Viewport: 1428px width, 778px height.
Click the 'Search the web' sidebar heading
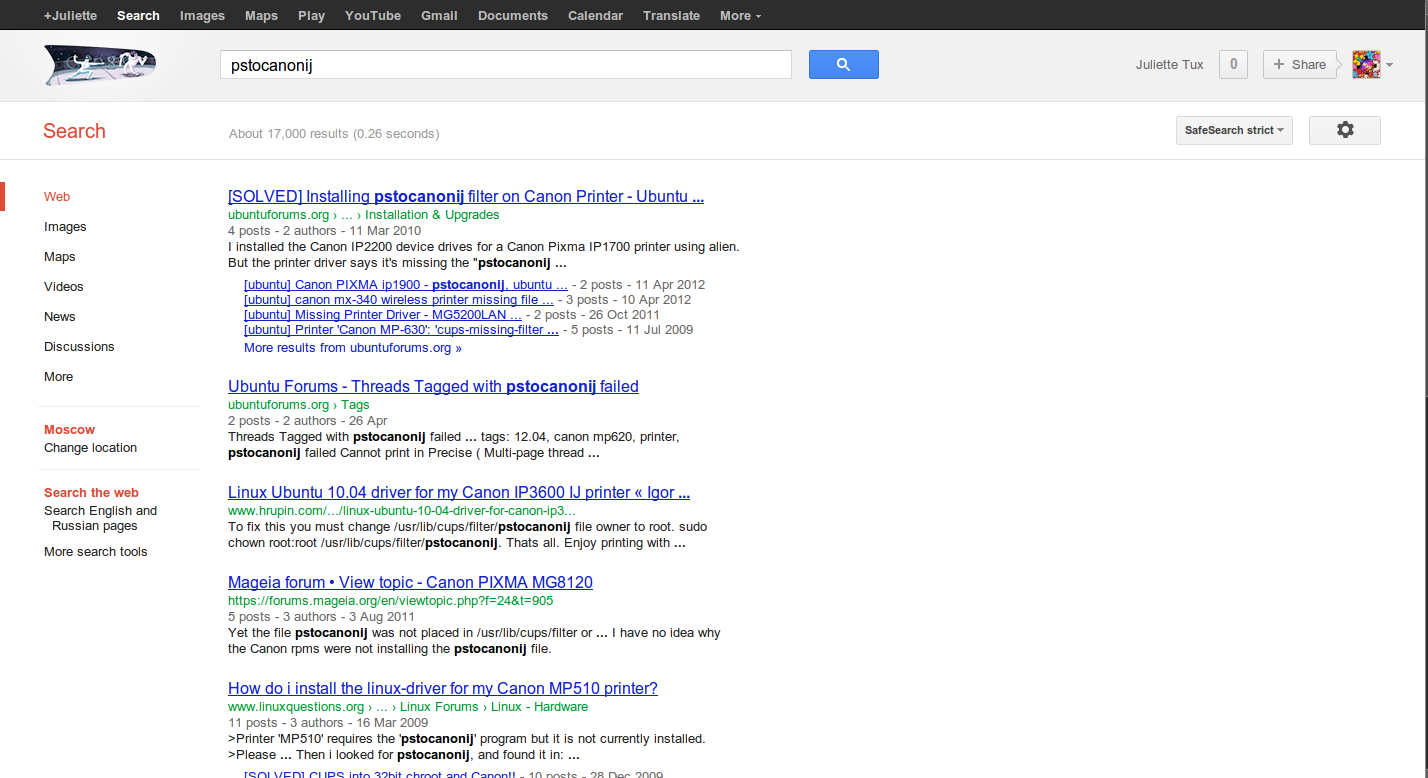coord(91,493)
